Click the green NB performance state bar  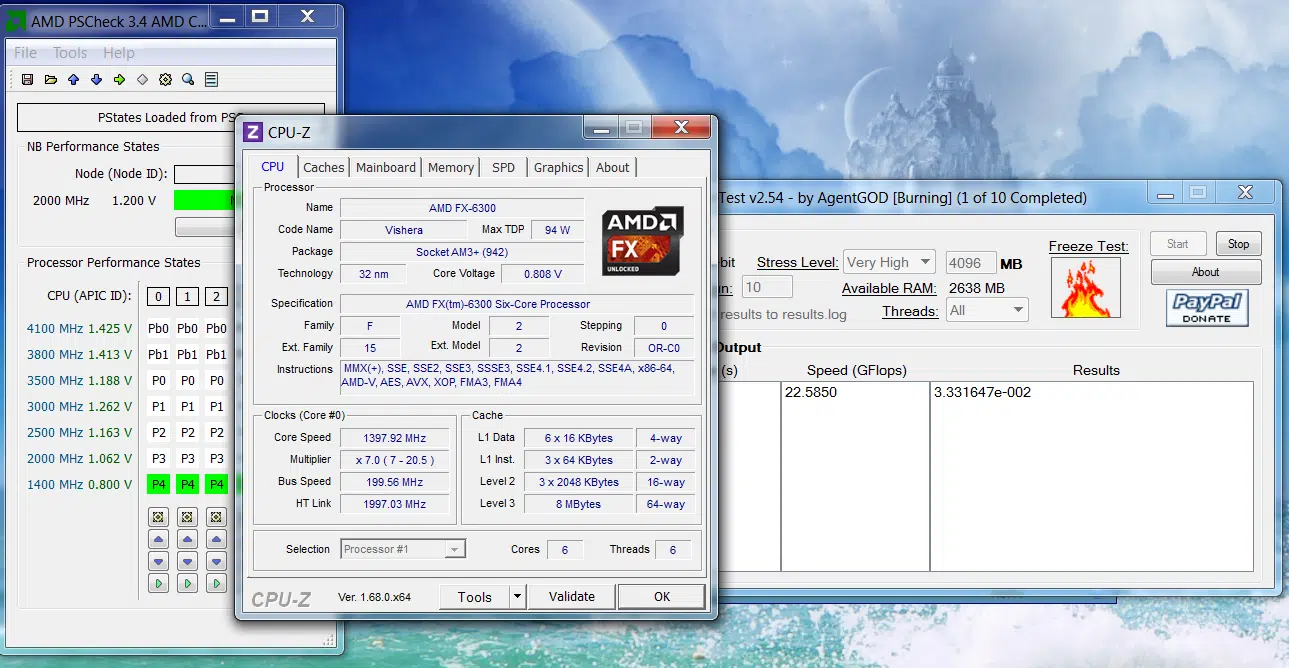[x=204, y=200]
